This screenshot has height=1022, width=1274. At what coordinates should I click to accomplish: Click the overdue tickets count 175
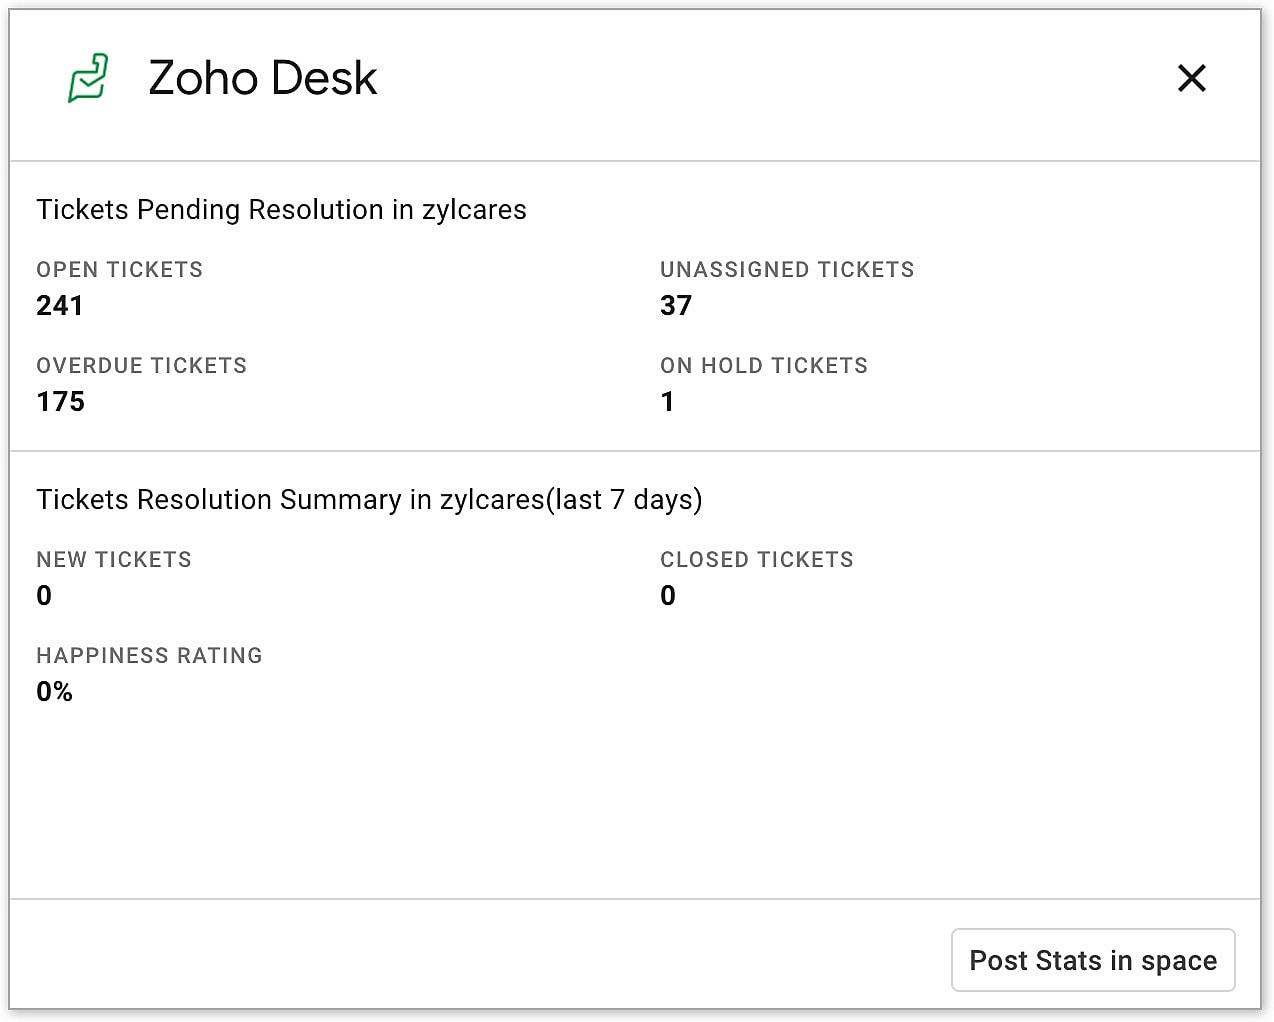tap(61, 402)
